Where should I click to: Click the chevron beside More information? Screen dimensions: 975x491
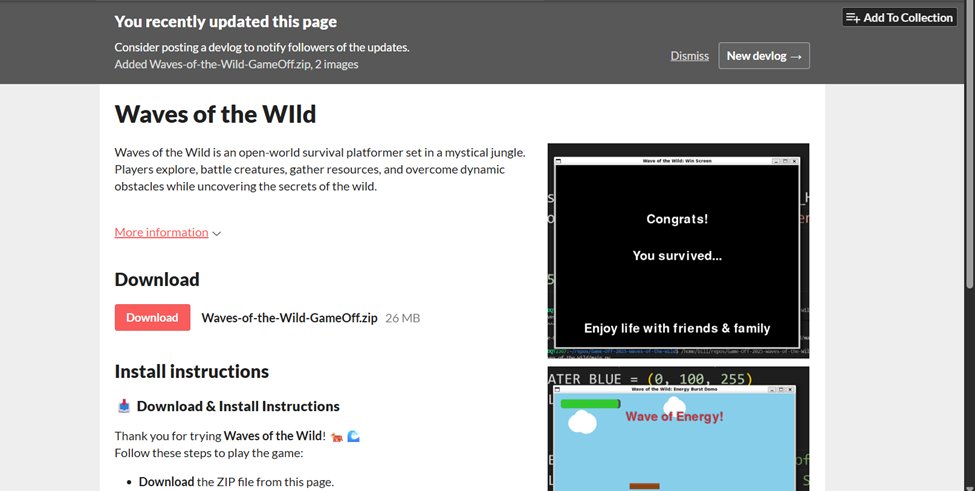[216, 234]
